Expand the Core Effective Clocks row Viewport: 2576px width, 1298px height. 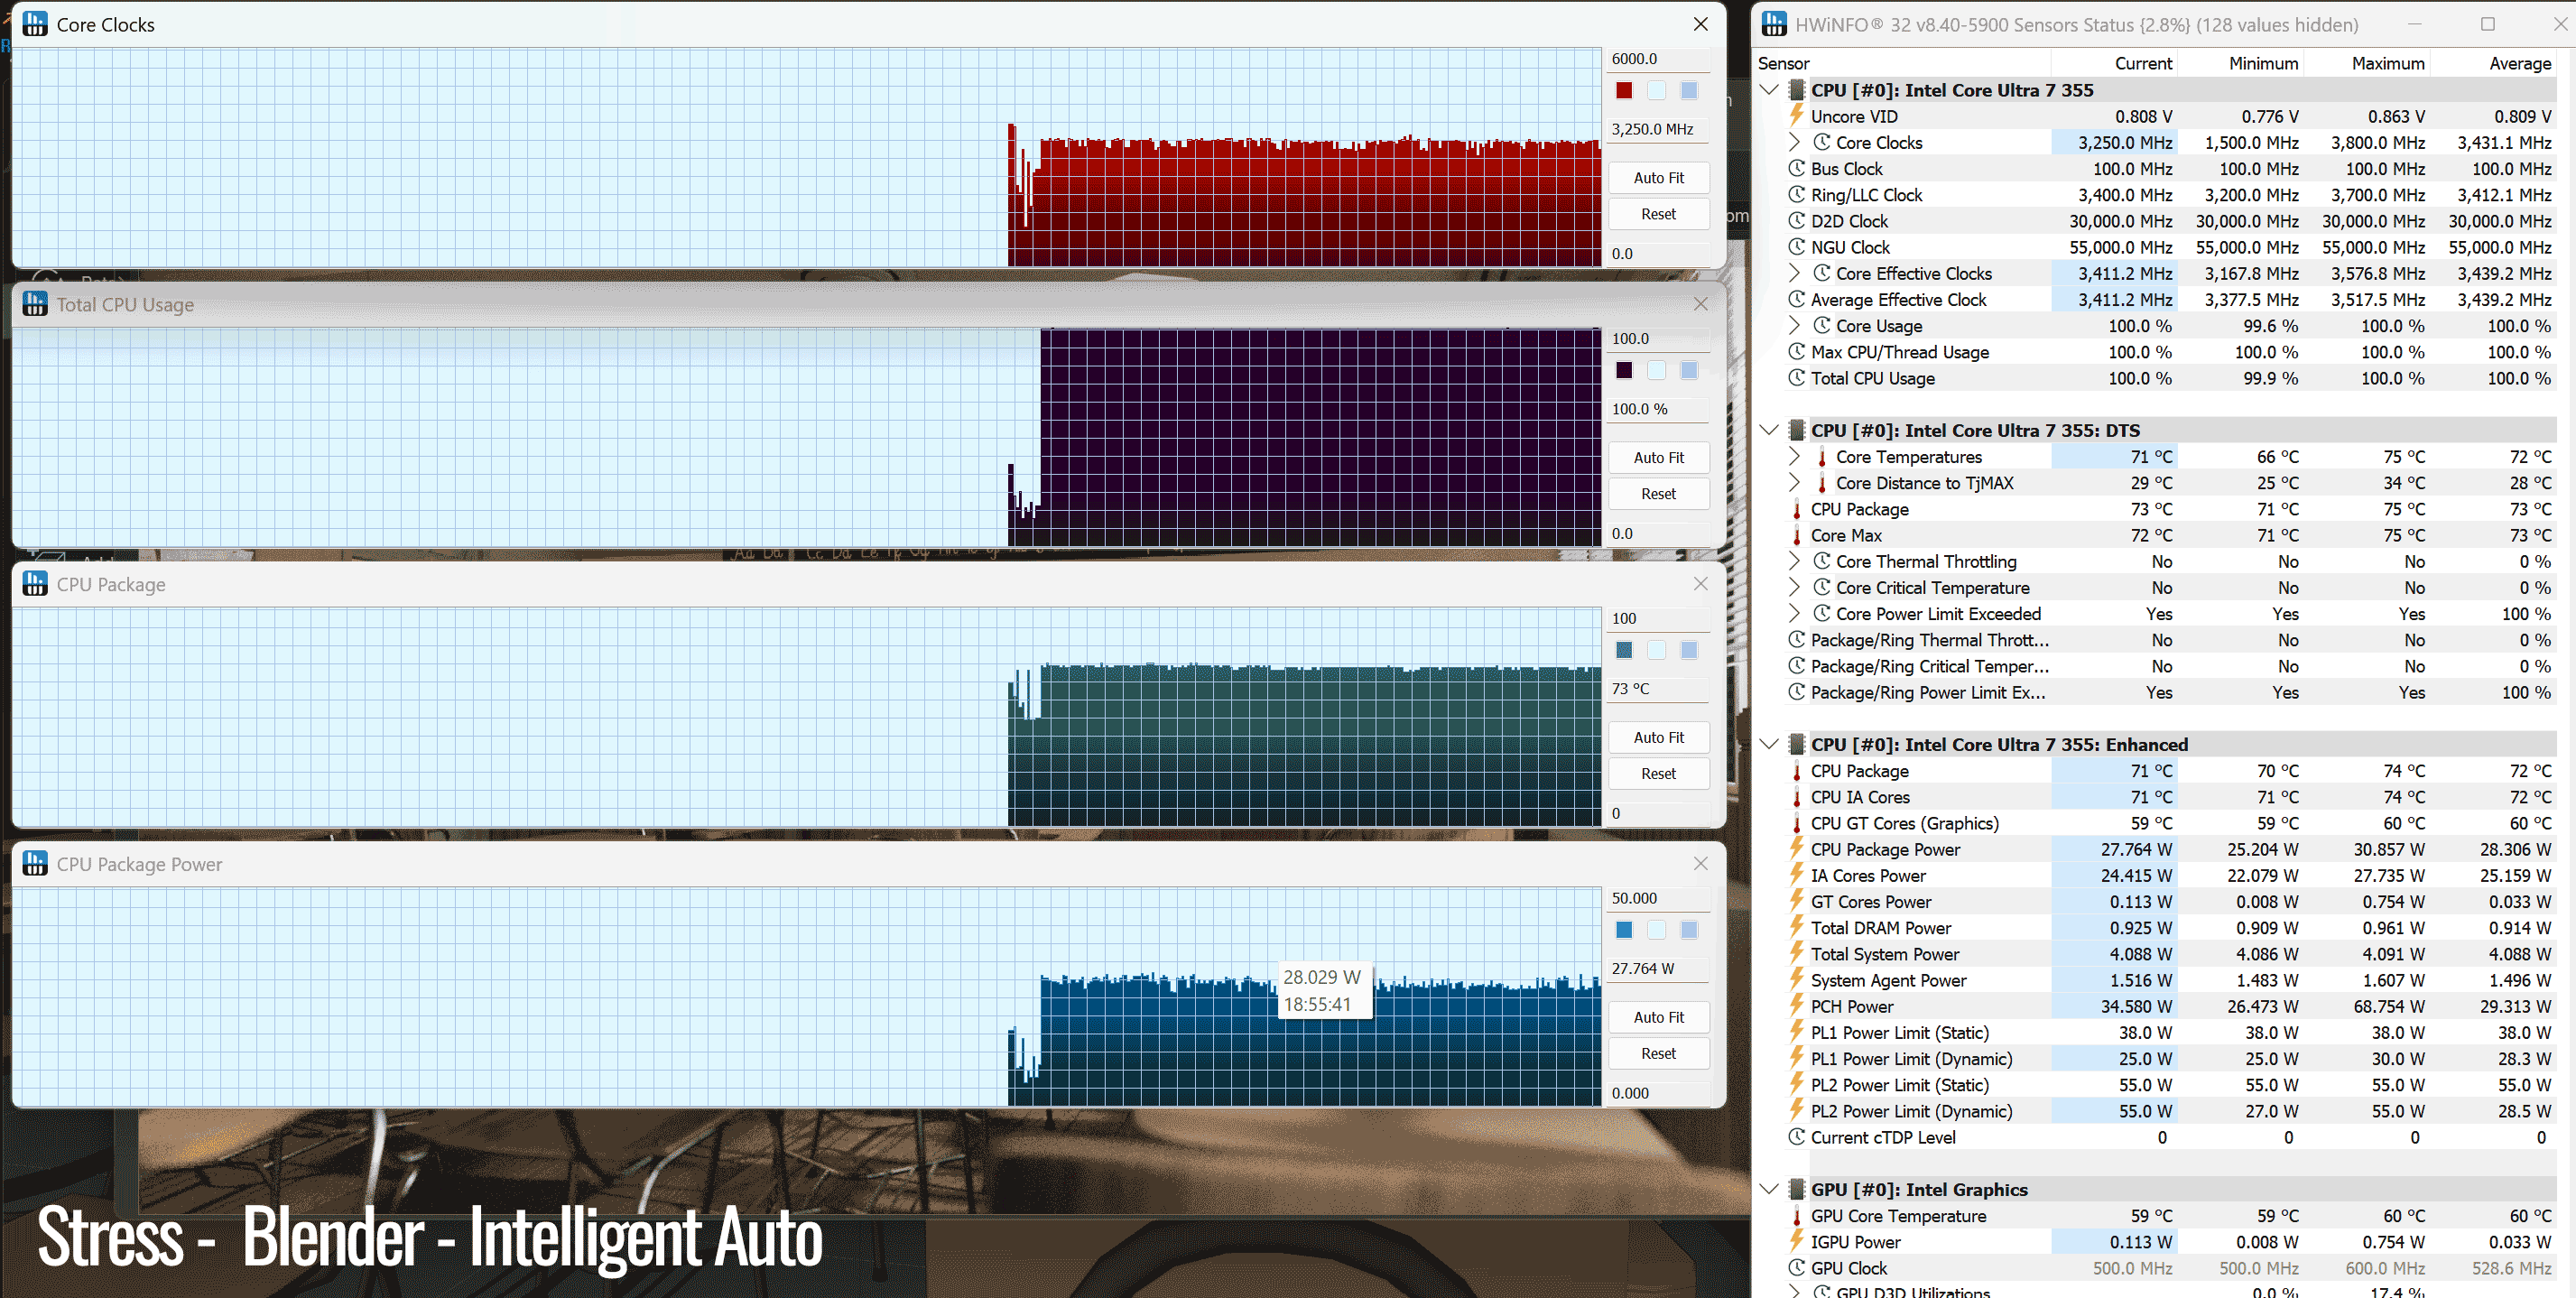tap(1794, 274)
